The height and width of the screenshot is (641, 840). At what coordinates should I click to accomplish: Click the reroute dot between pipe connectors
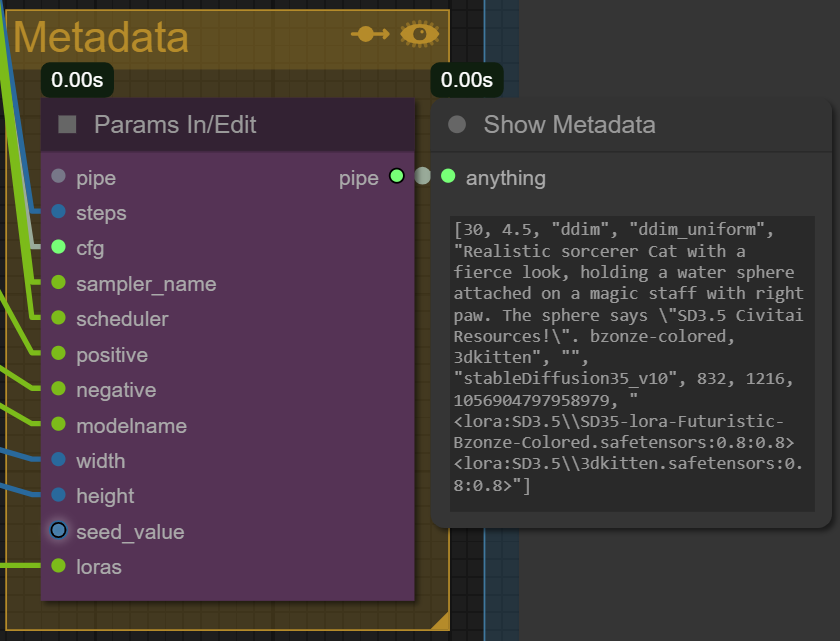pos(422,176)
